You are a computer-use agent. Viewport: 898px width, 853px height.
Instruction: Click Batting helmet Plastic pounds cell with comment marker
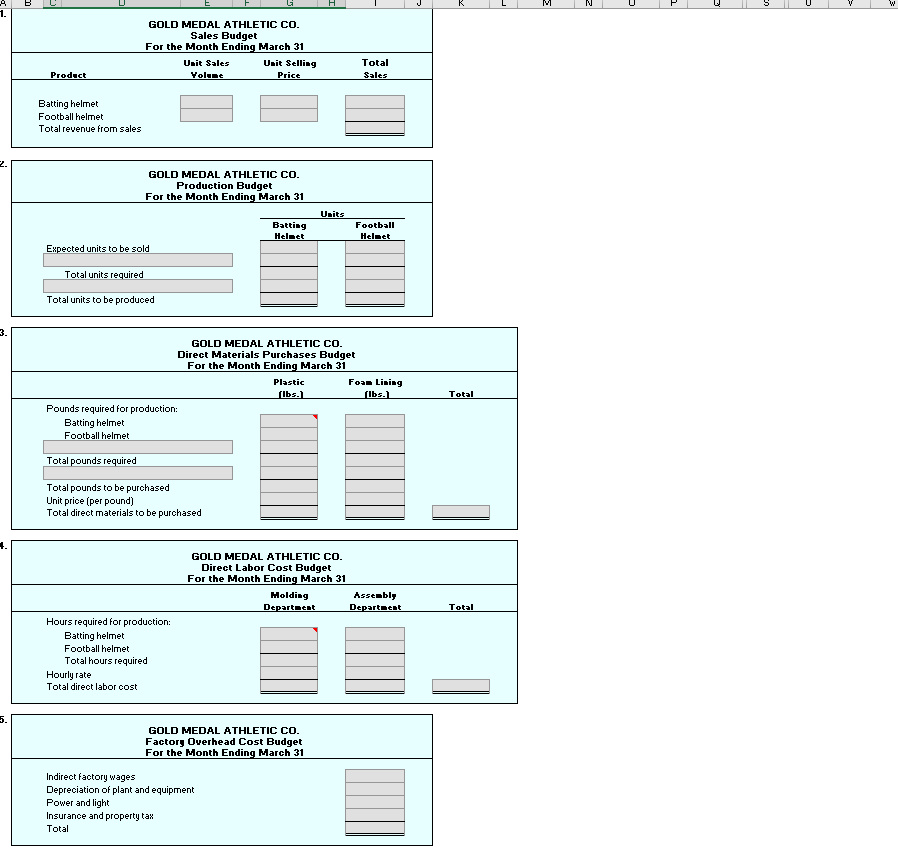click(289, 421)
